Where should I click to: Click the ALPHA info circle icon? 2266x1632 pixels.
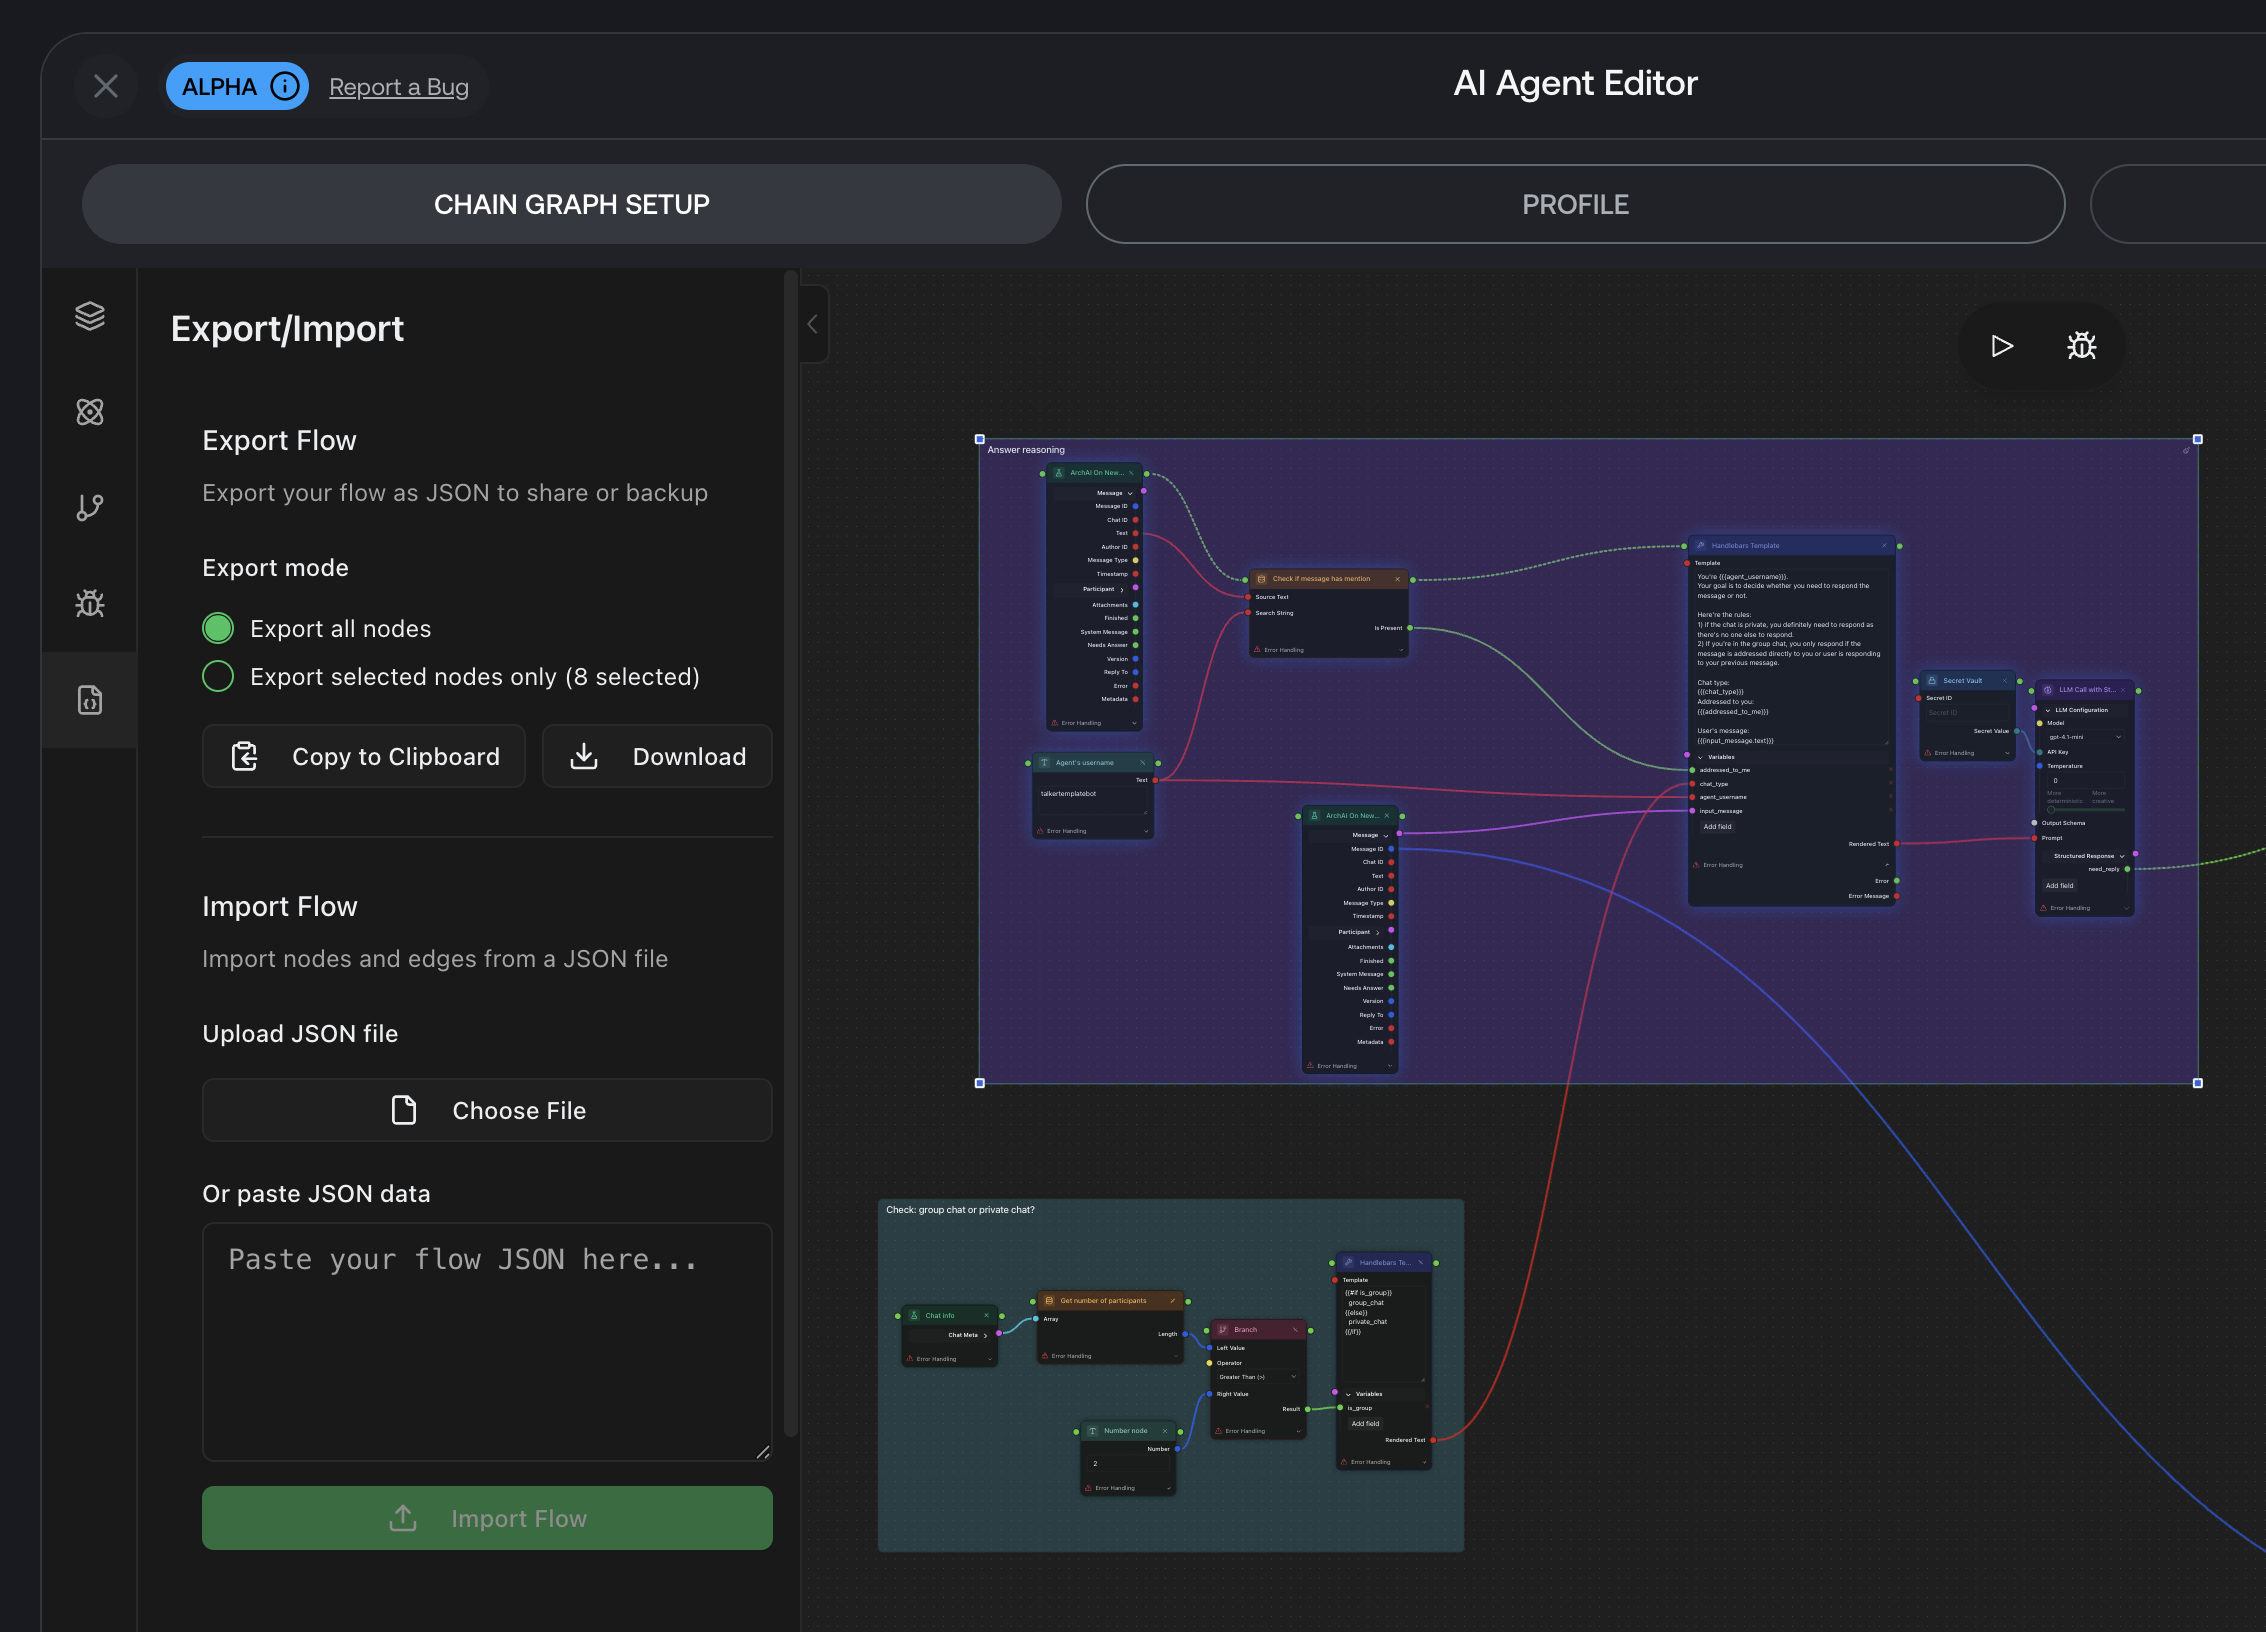pyautogui.click(x=285, y=87)
